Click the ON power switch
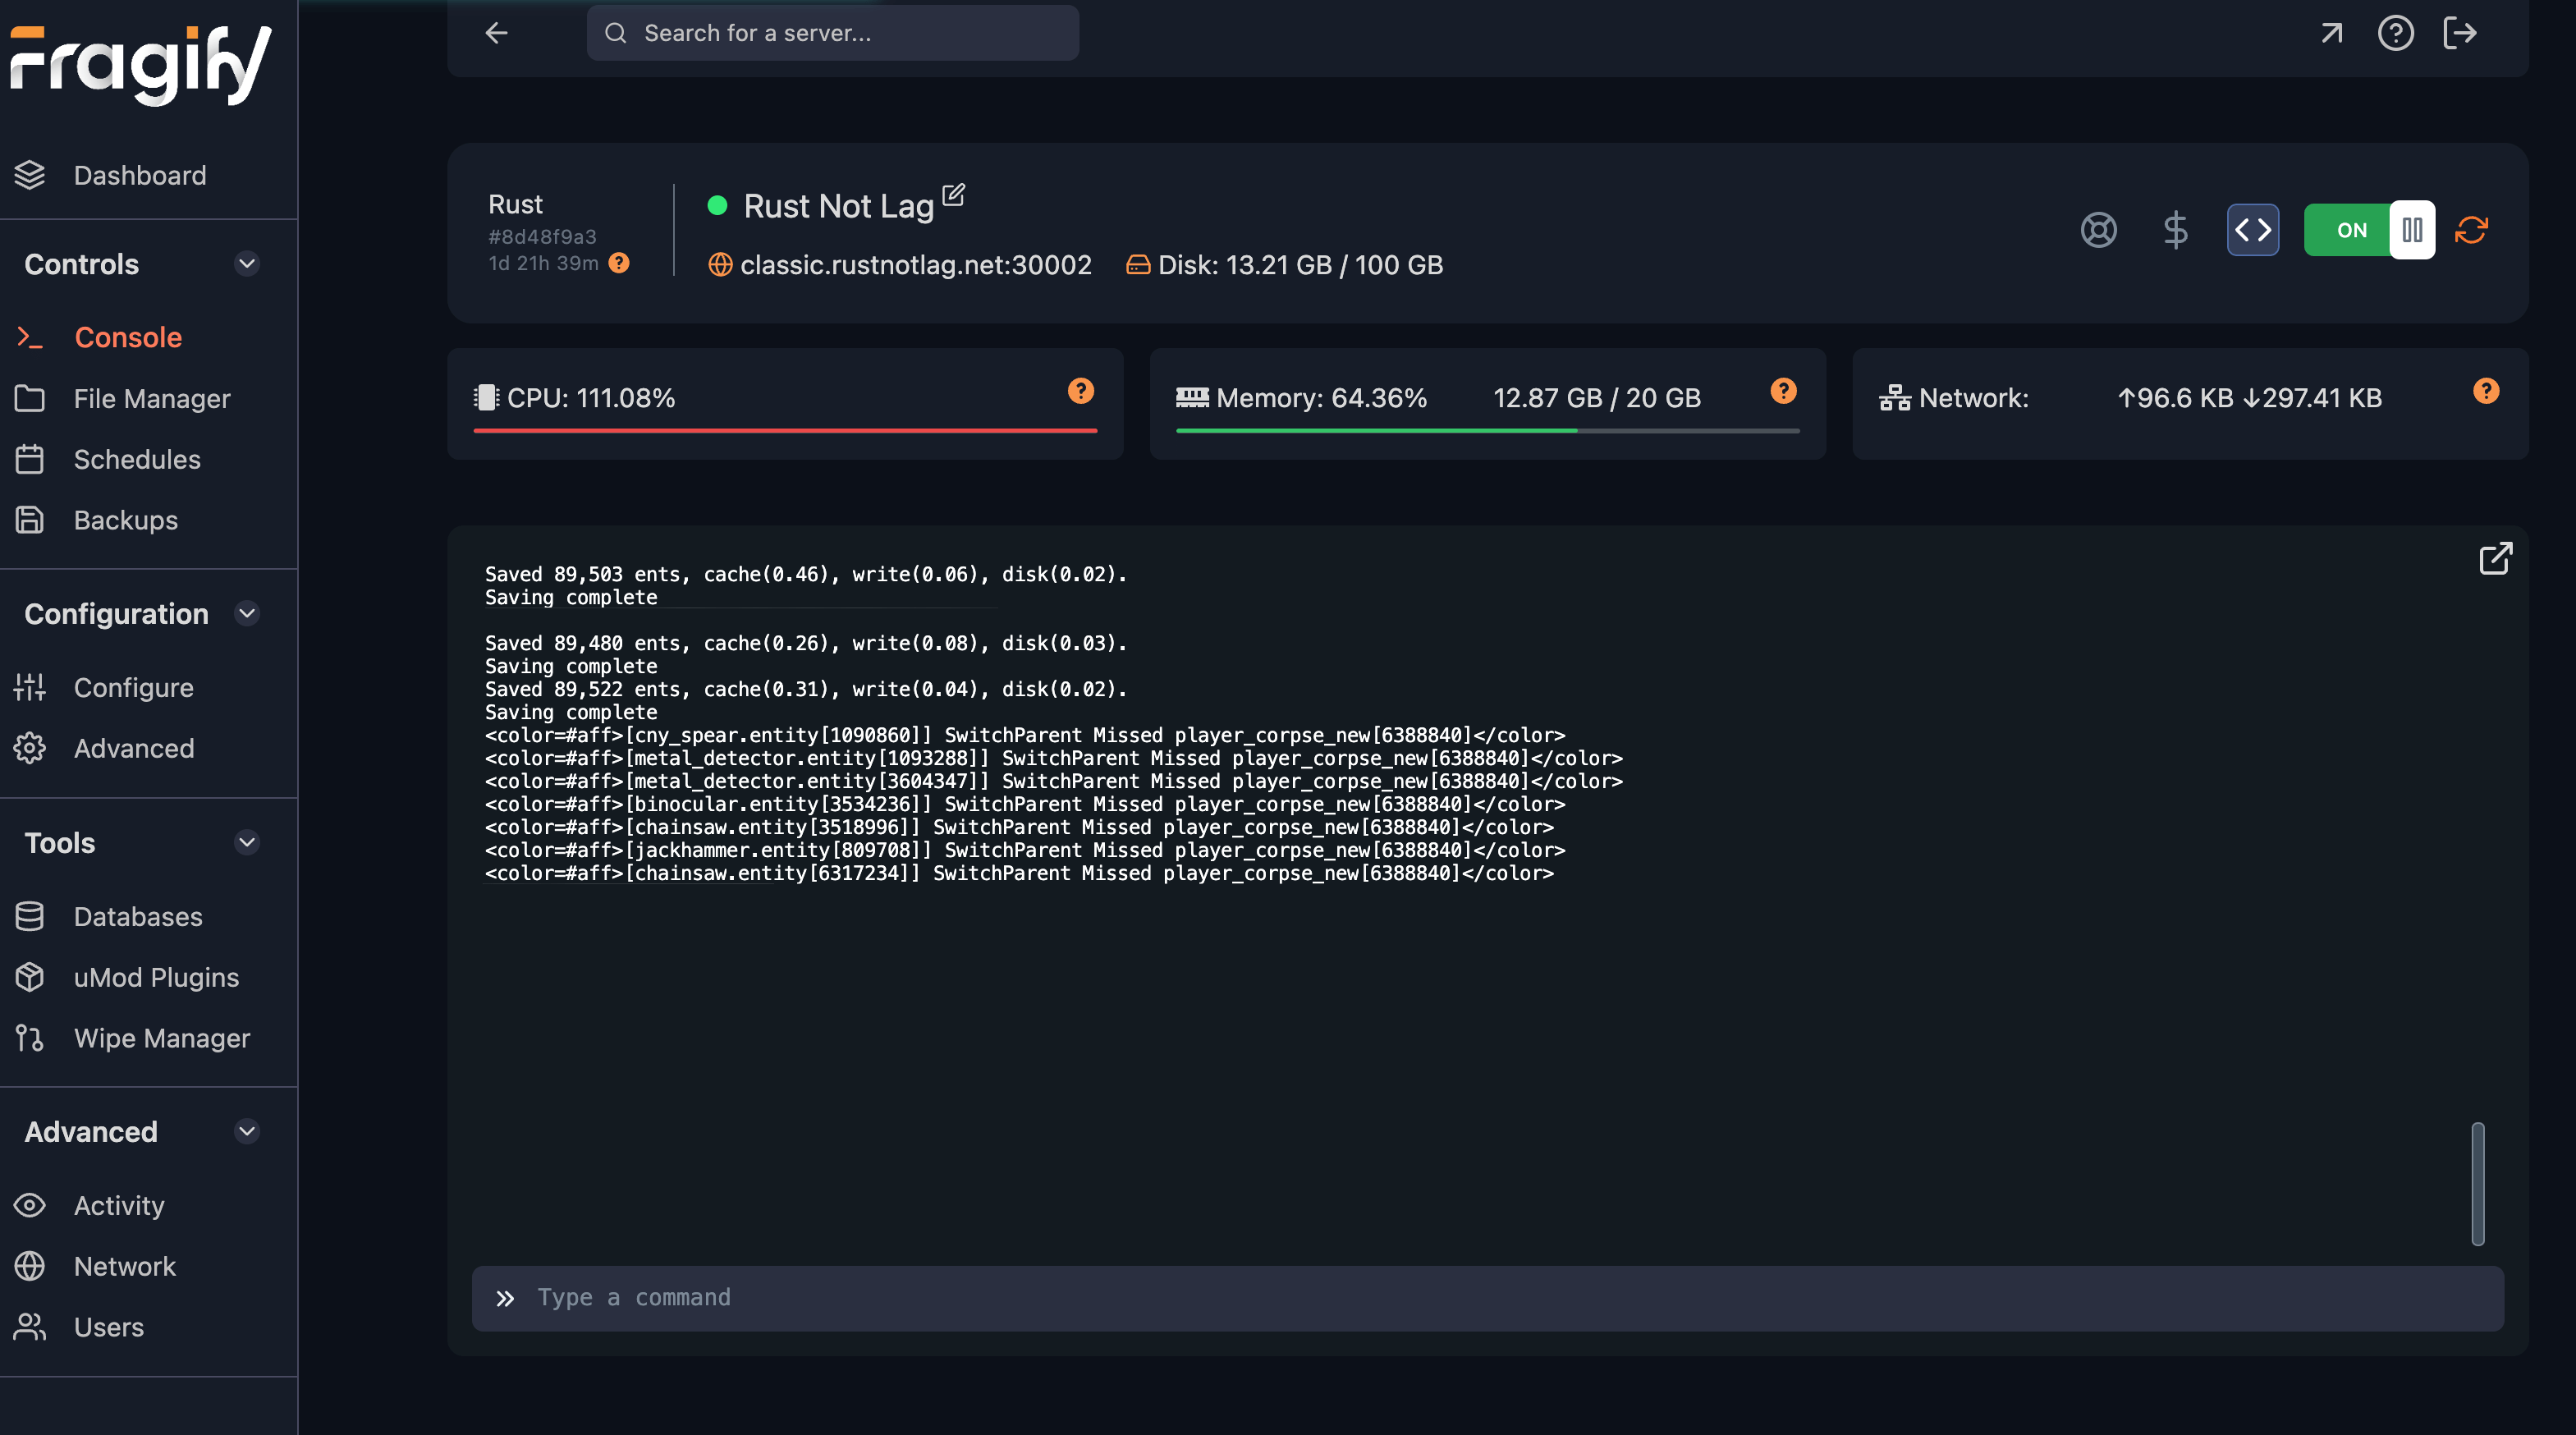This screenshot has height=1435, width=2576. pos(2350,230)
